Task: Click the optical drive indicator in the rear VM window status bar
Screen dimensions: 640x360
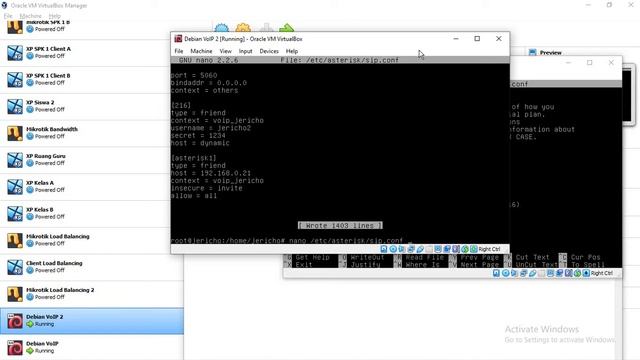Action: [x=506, y=273]
